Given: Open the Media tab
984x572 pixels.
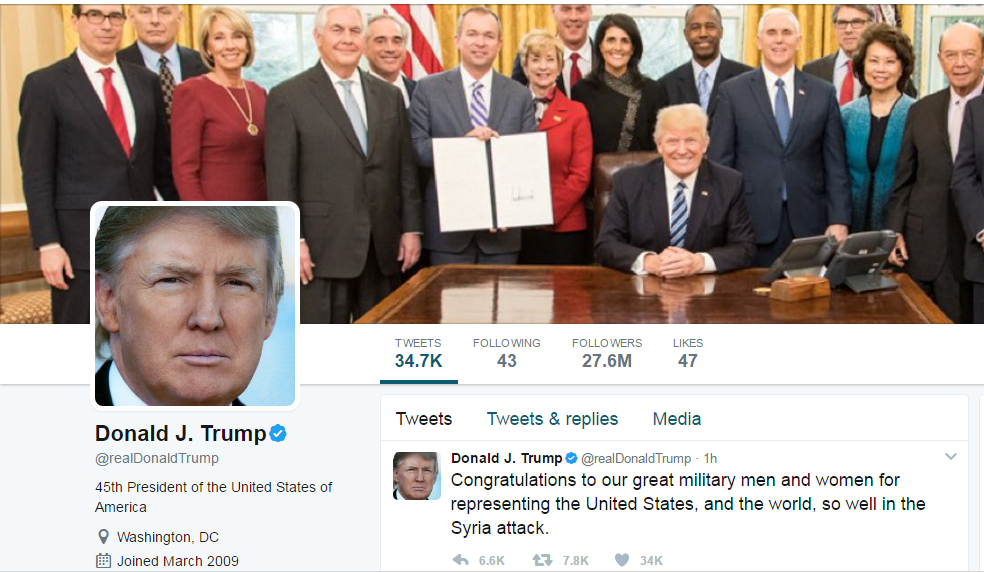Looking at the screenshot, I should pos(676,419).
